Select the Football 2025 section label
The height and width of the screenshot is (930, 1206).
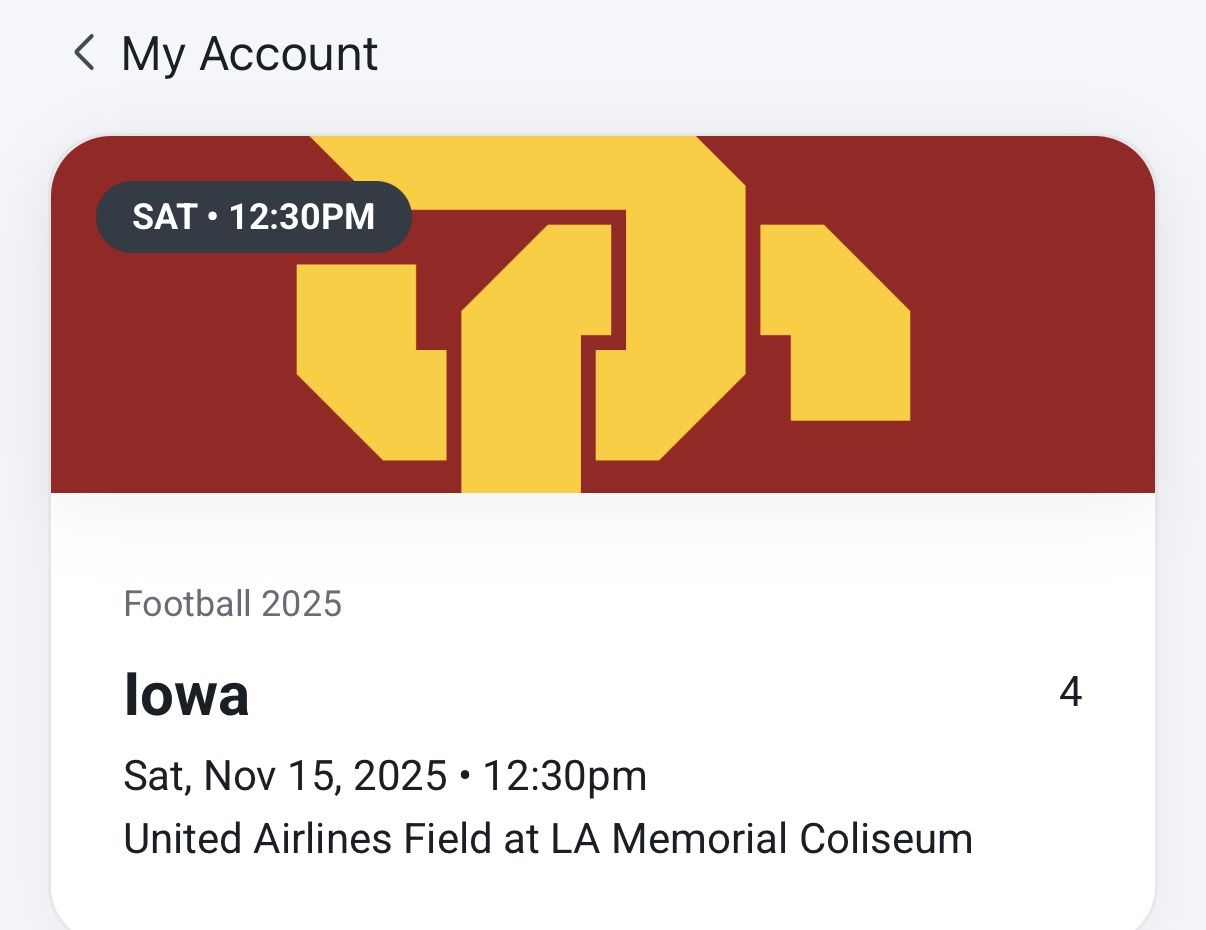[x=232, y=603]
